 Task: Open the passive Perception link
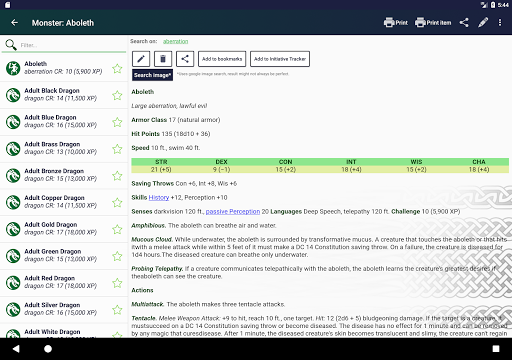pyautogui.click(x=233, y=212)
